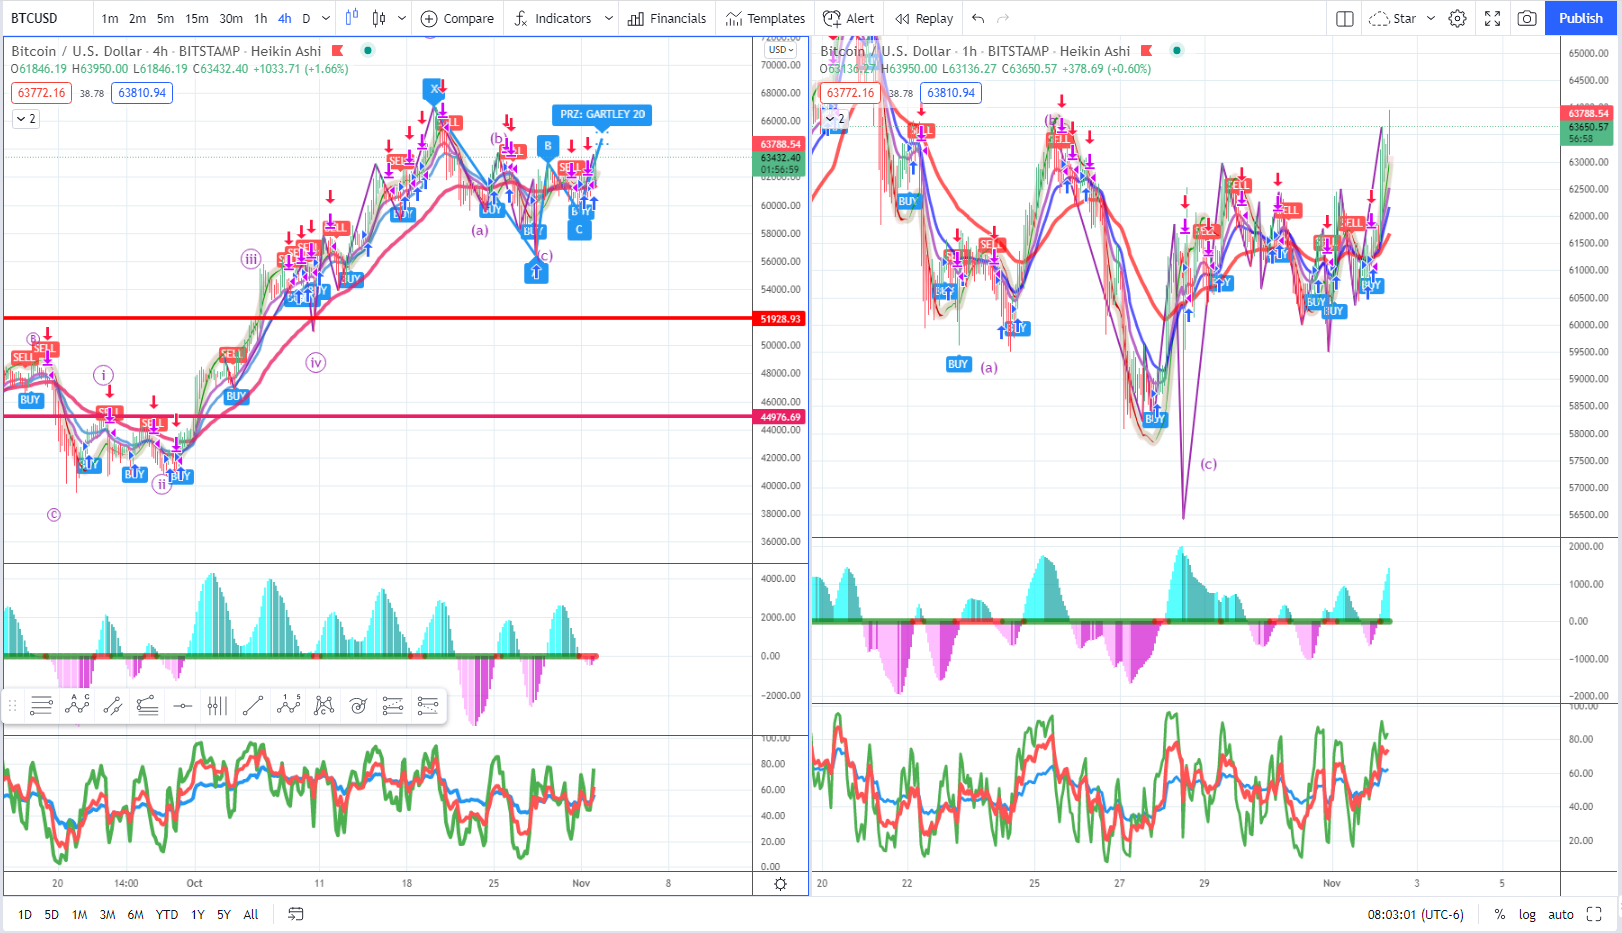
Task: Create a new Alert
Action: (849, 18)
